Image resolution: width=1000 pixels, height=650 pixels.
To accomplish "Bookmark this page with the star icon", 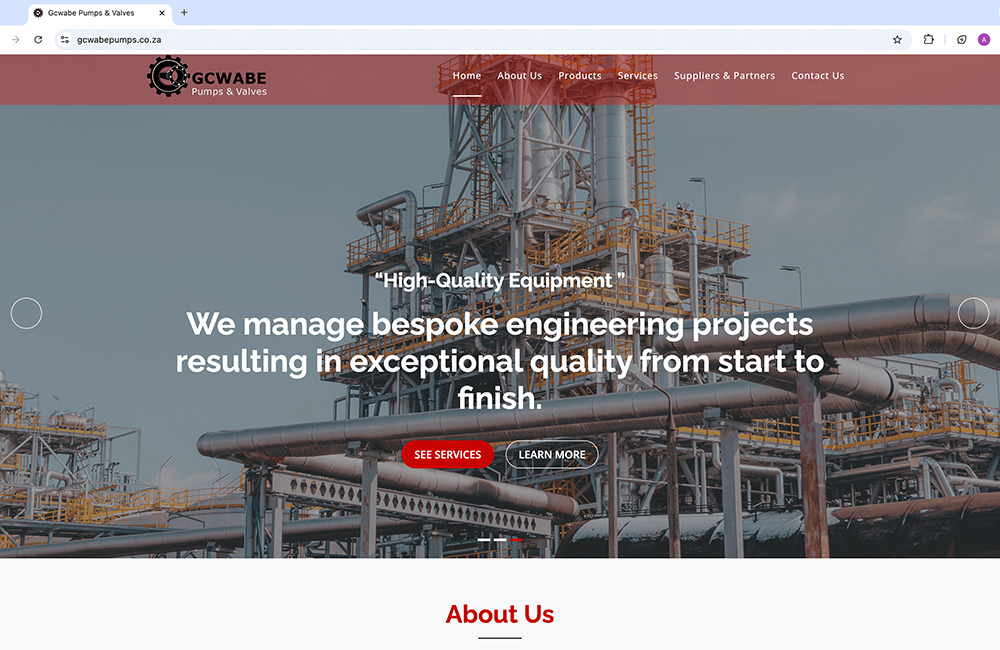I will click(x=897, y=40).
